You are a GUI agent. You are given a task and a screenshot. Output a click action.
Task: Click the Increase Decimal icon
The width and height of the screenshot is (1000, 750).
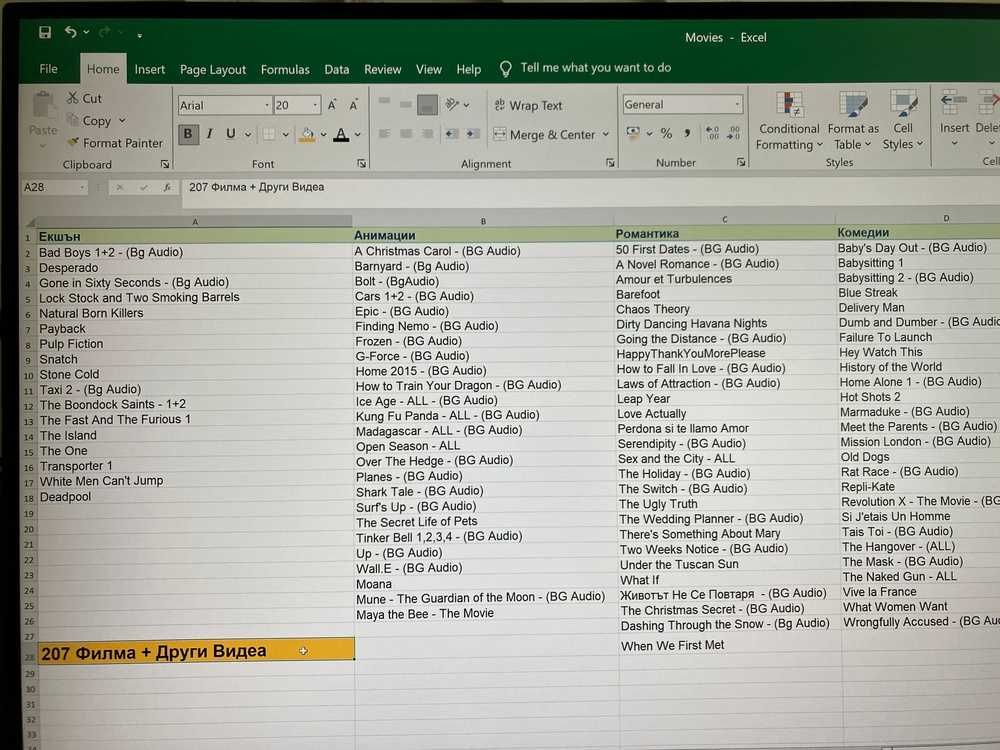tap(712, 133)
